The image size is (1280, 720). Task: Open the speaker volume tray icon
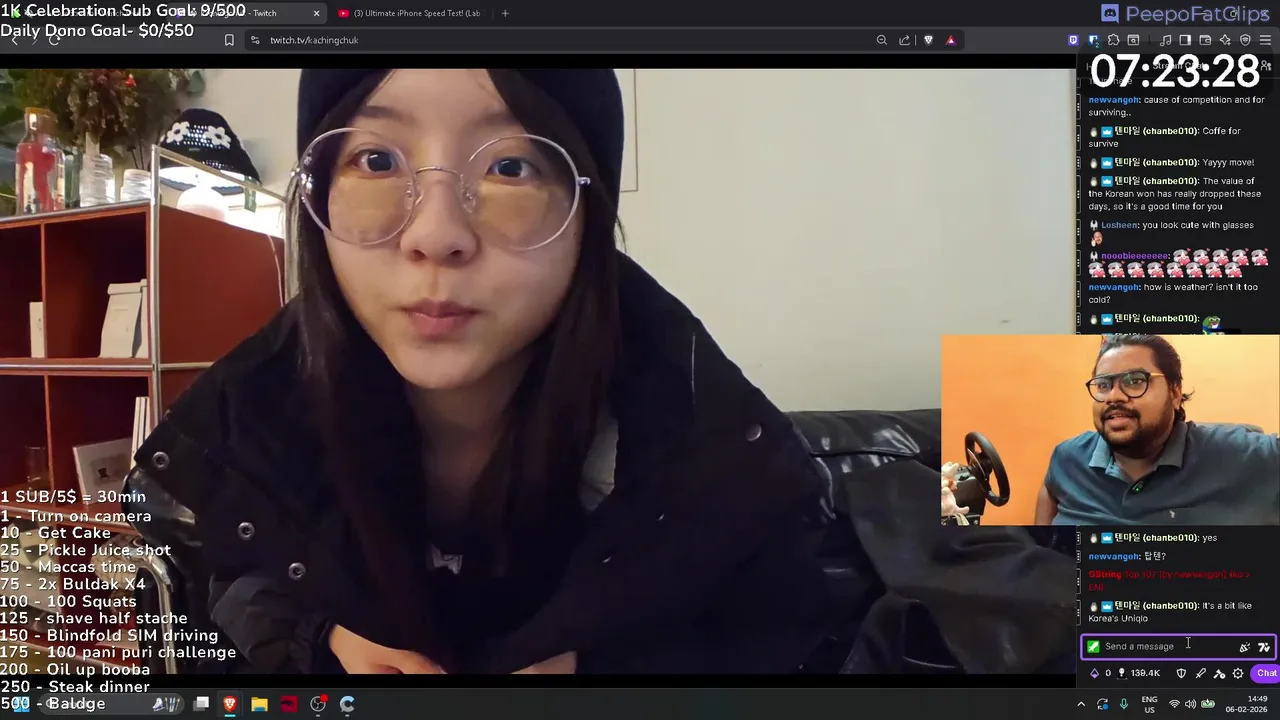pyautogui.click(x=1190, y=704)
